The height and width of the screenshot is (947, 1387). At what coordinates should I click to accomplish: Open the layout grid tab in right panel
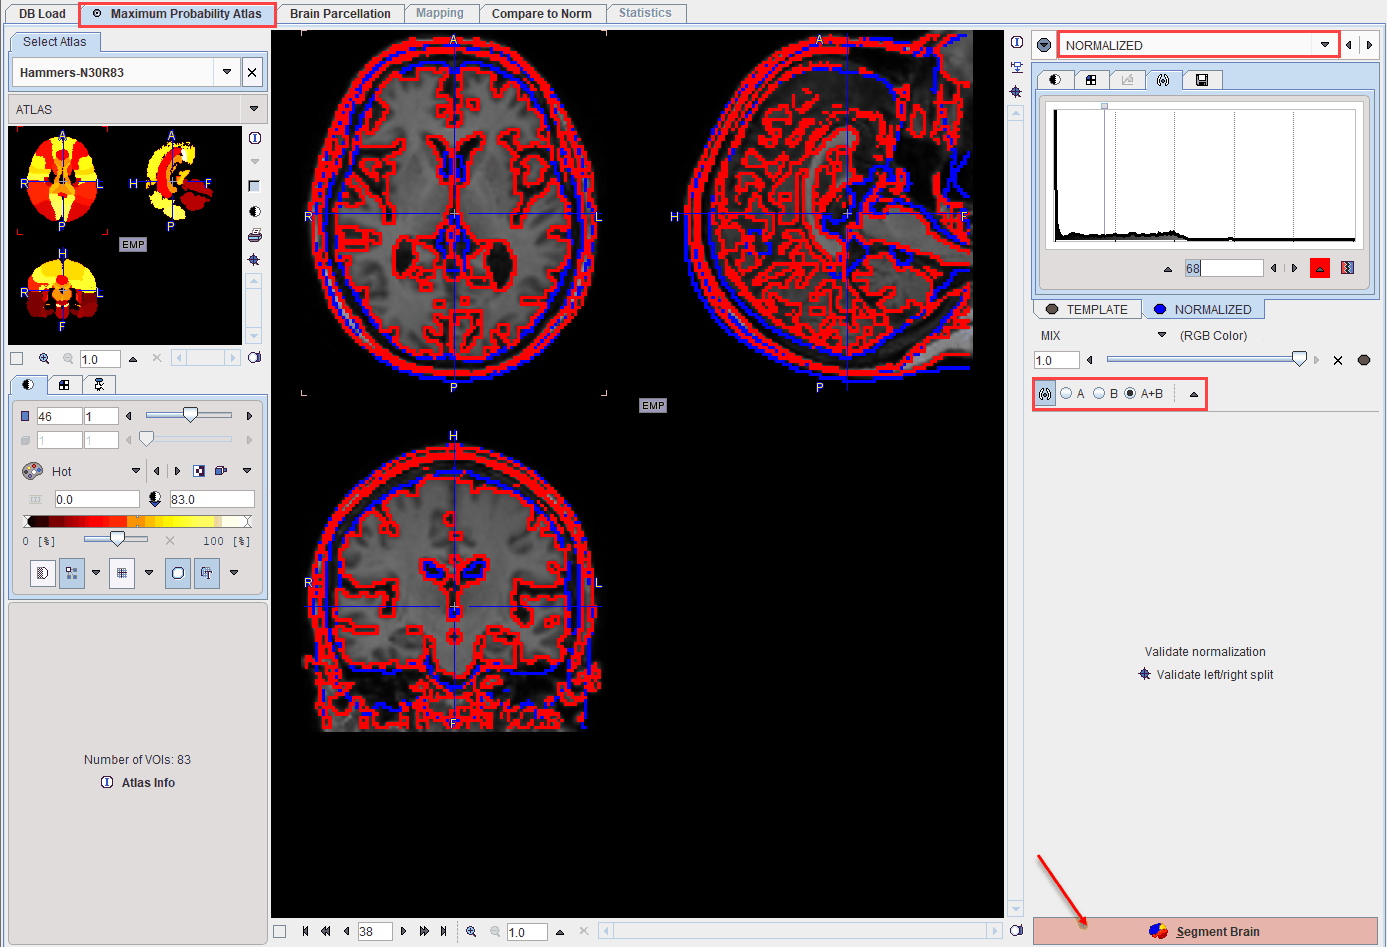click(1091, 80)
